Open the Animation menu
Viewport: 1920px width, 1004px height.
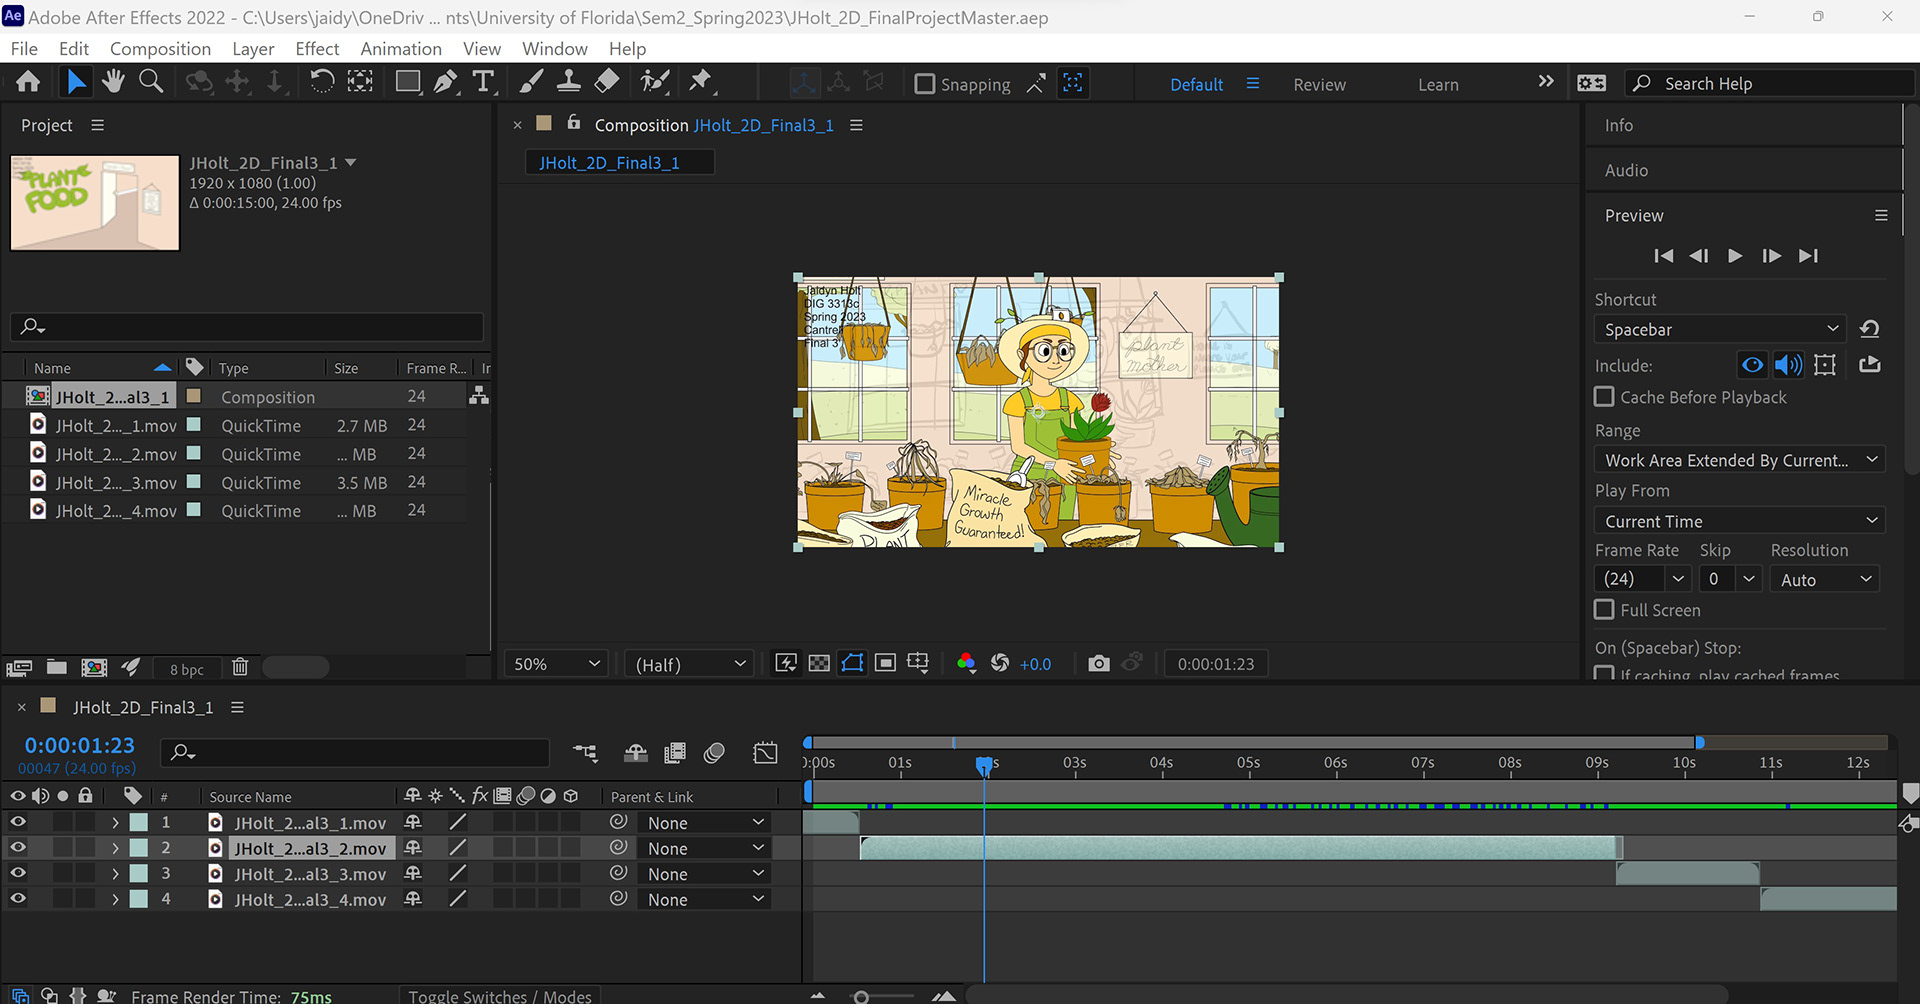pyautogui.click(x=401, y=49)
